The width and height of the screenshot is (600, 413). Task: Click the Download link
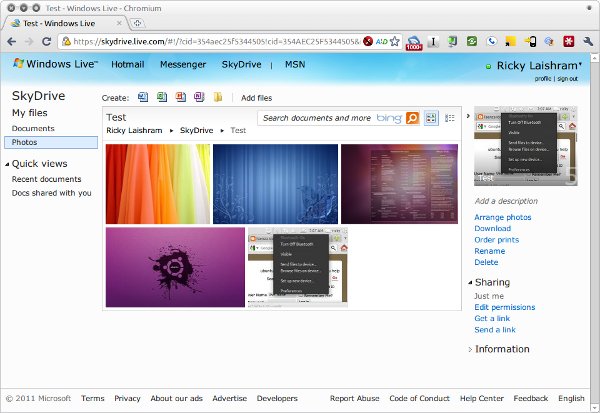[492, 228]
